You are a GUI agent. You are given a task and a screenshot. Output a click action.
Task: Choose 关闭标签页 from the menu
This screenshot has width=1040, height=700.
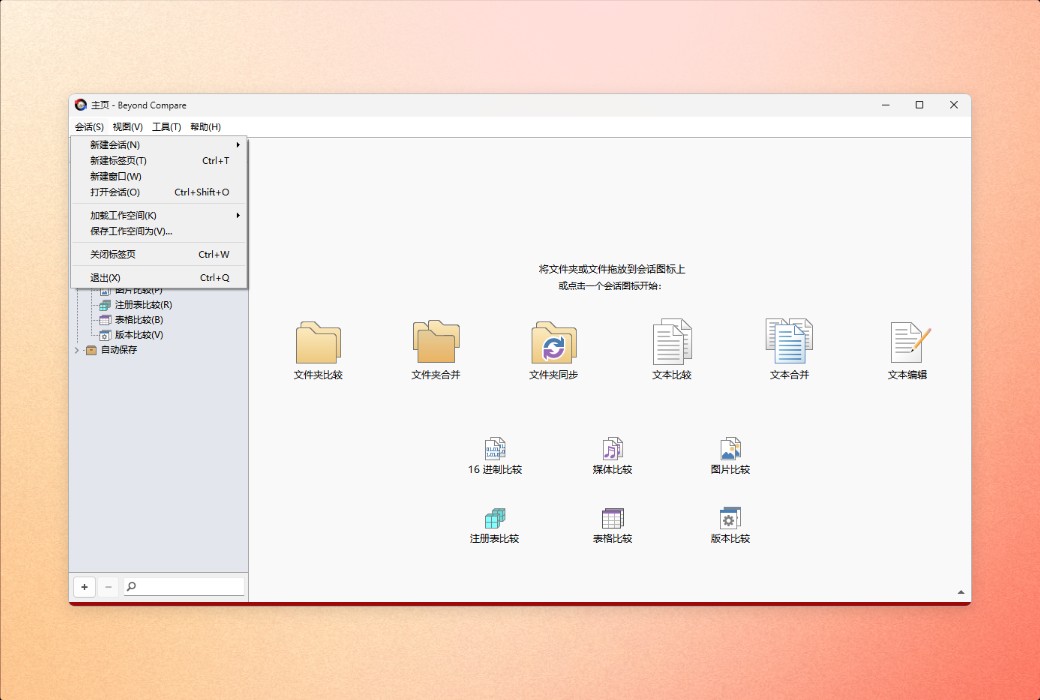pos(159,255)
